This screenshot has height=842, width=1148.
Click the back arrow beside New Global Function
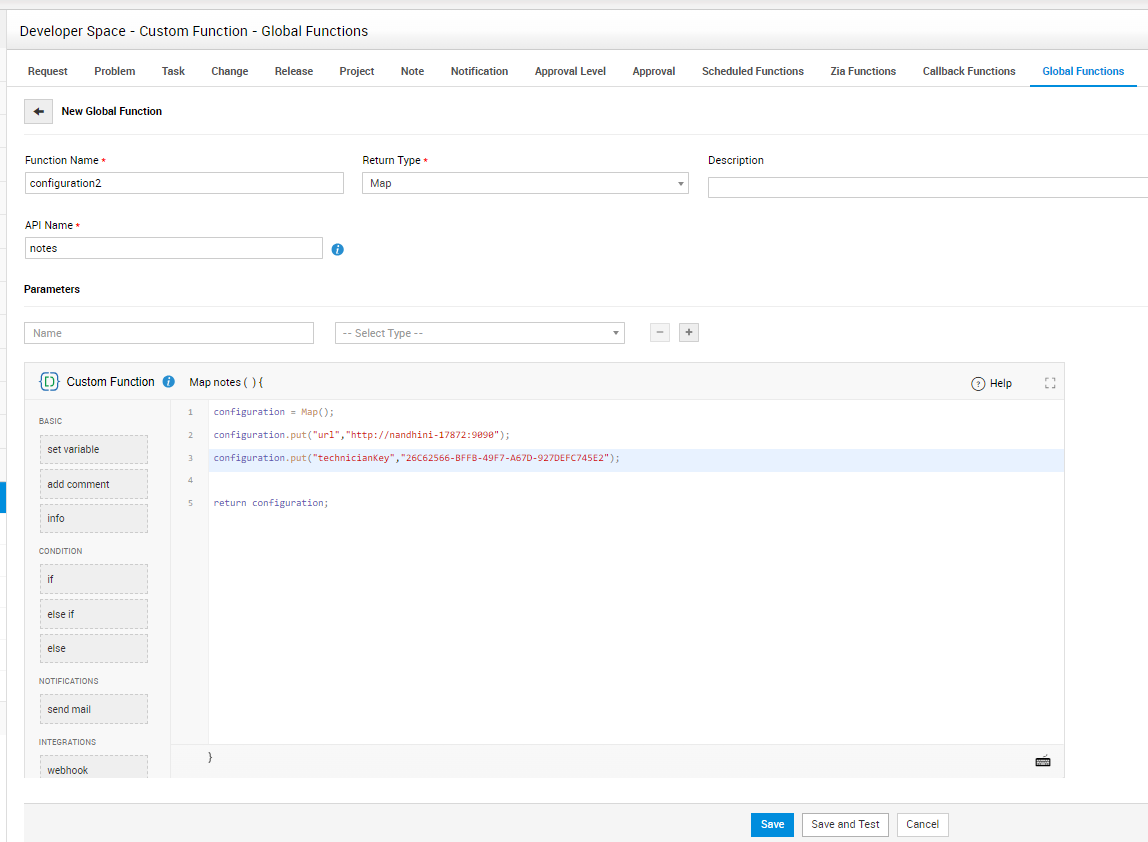point(38,112)
